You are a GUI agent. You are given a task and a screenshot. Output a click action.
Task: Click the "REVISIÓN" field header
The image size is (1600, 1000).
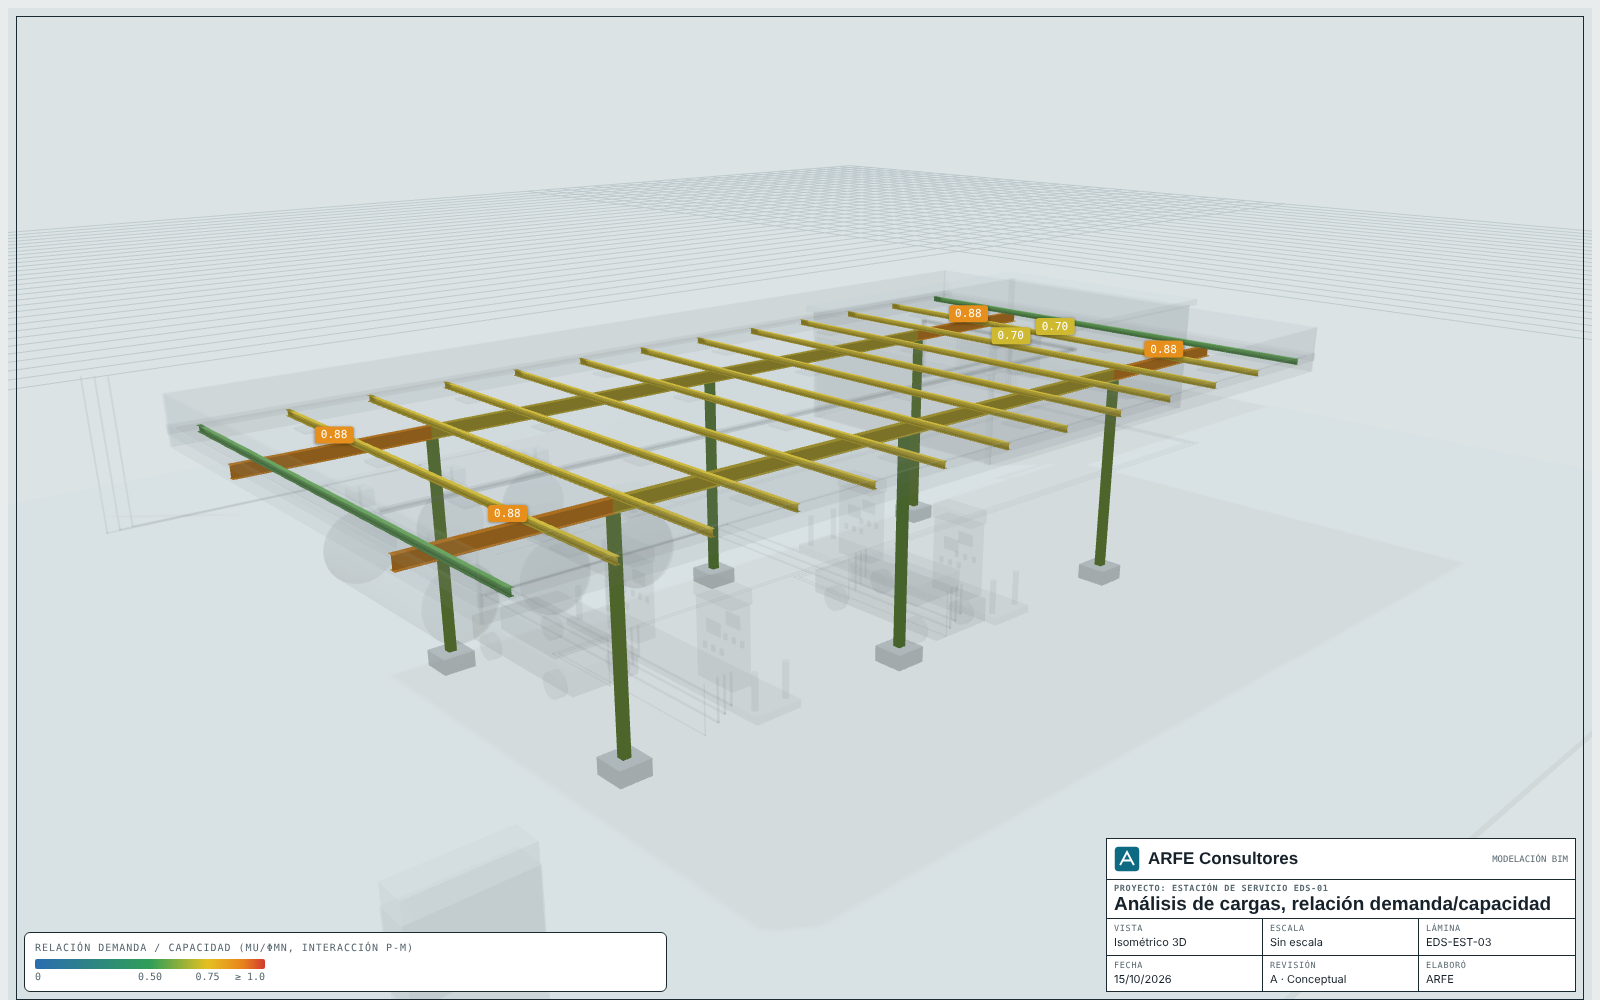pyautogui.click(x=1293, y=965)
